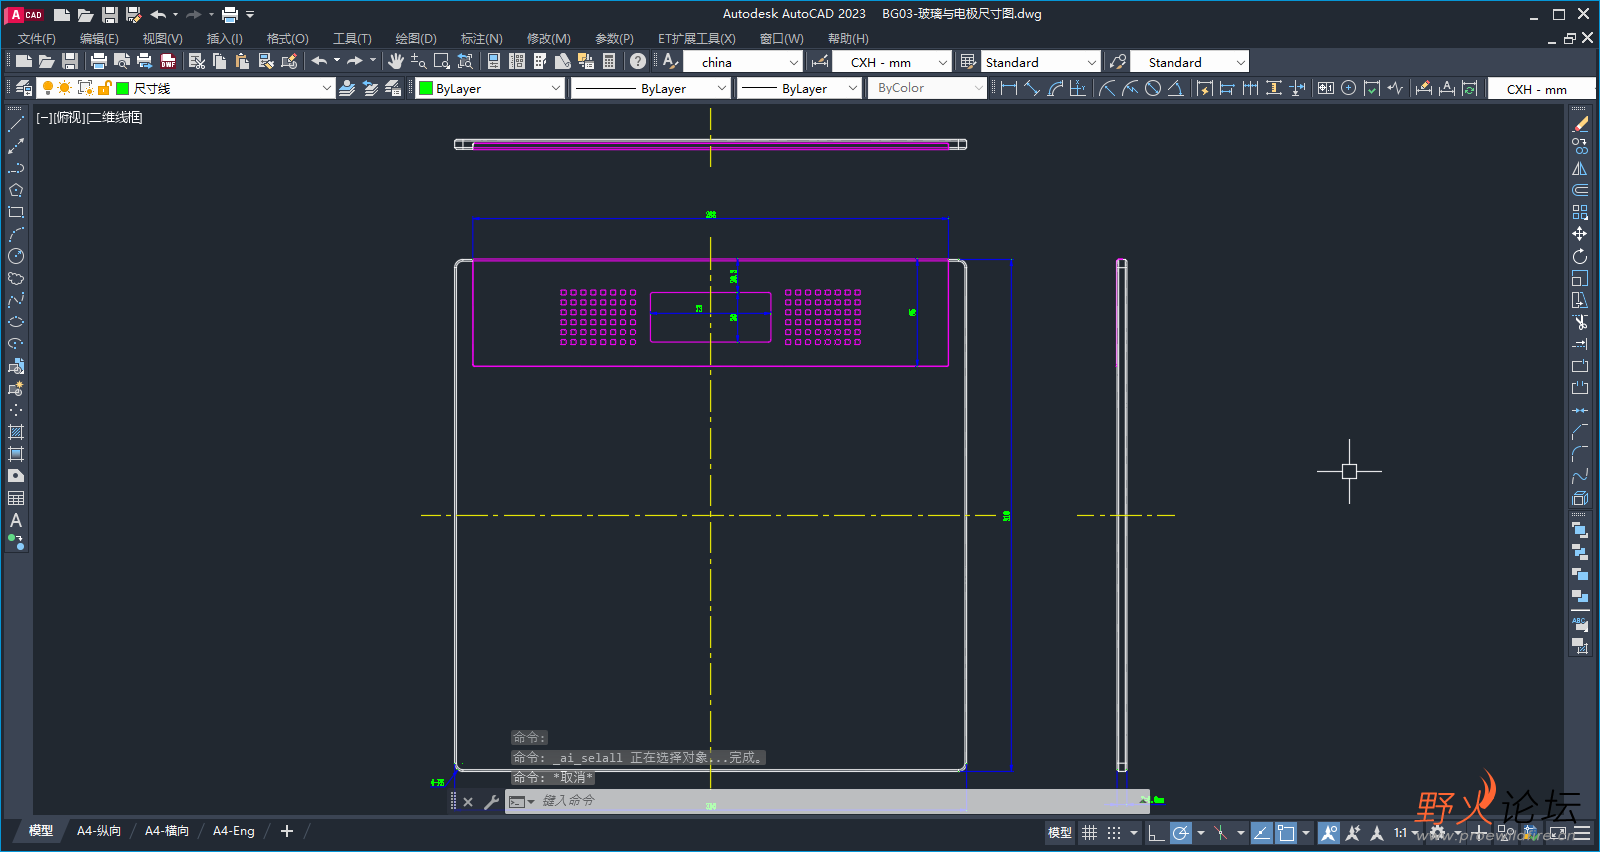The image size is (1600, 852).
Task: Open the 文件(F) menu
Action: pos(37,38)
